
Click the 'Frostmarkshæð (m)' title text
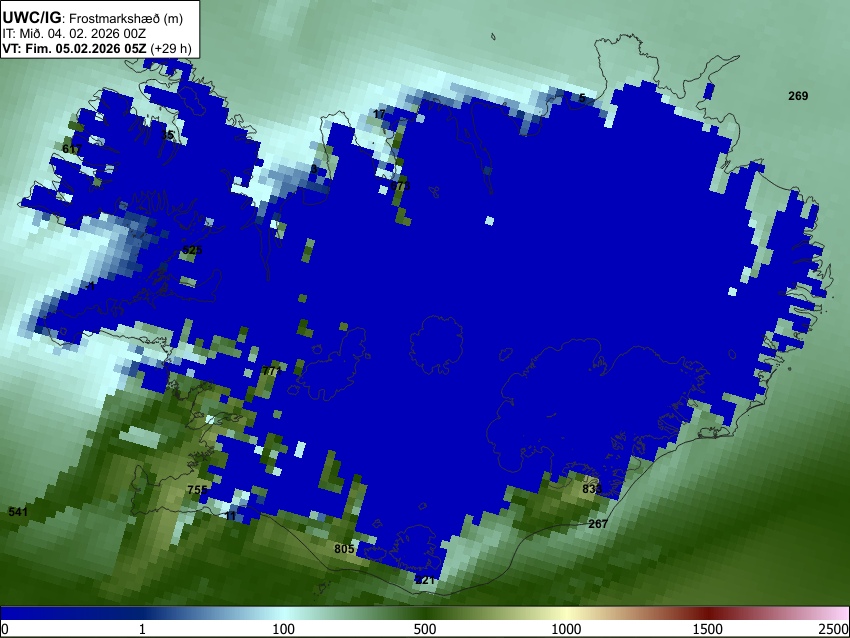pos(126,18)
